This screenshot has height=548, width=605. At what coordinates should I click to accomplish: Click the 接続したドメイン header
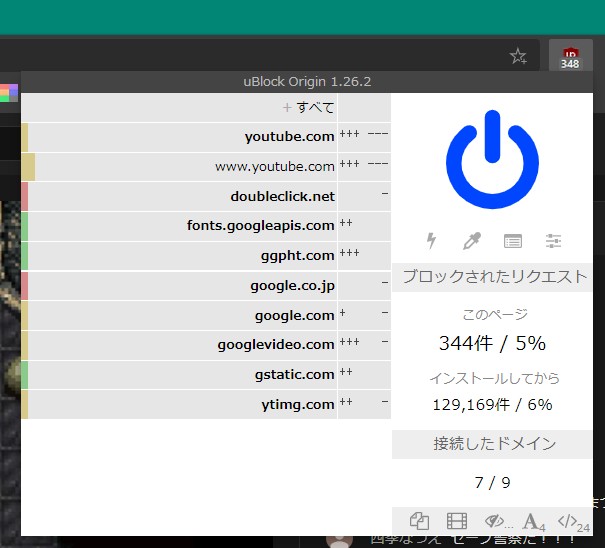click(x=492, y=444)
